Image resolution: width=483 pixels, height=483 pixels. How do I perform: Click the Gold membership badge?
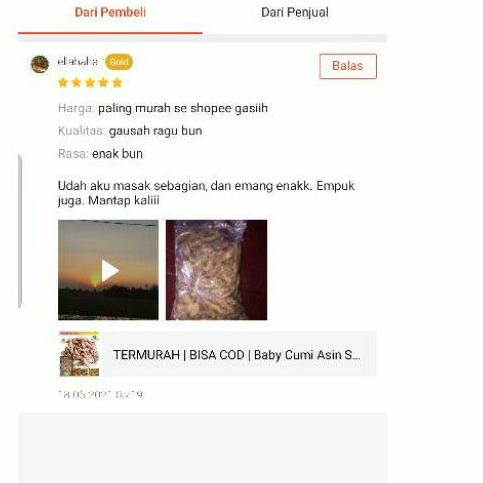point(119,62)
